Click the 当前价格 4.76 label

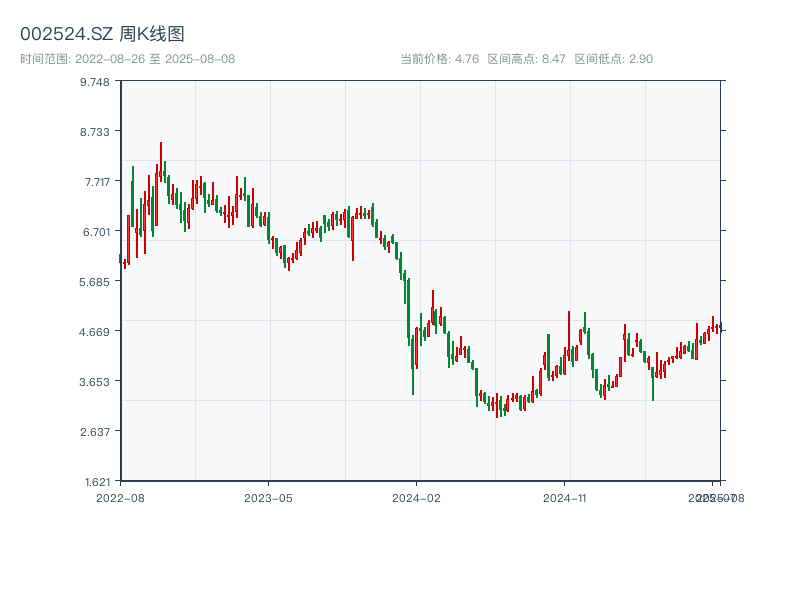click(439, 59)
